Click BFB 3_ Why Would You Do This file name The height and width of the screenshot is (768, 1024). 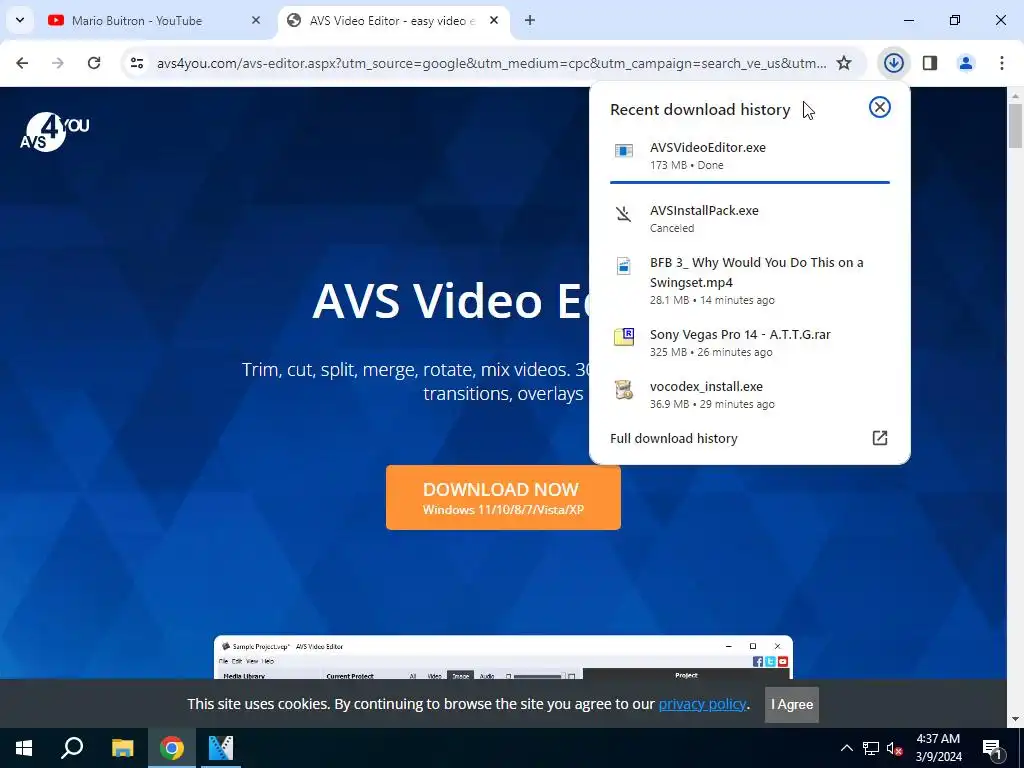coord(756,272)
